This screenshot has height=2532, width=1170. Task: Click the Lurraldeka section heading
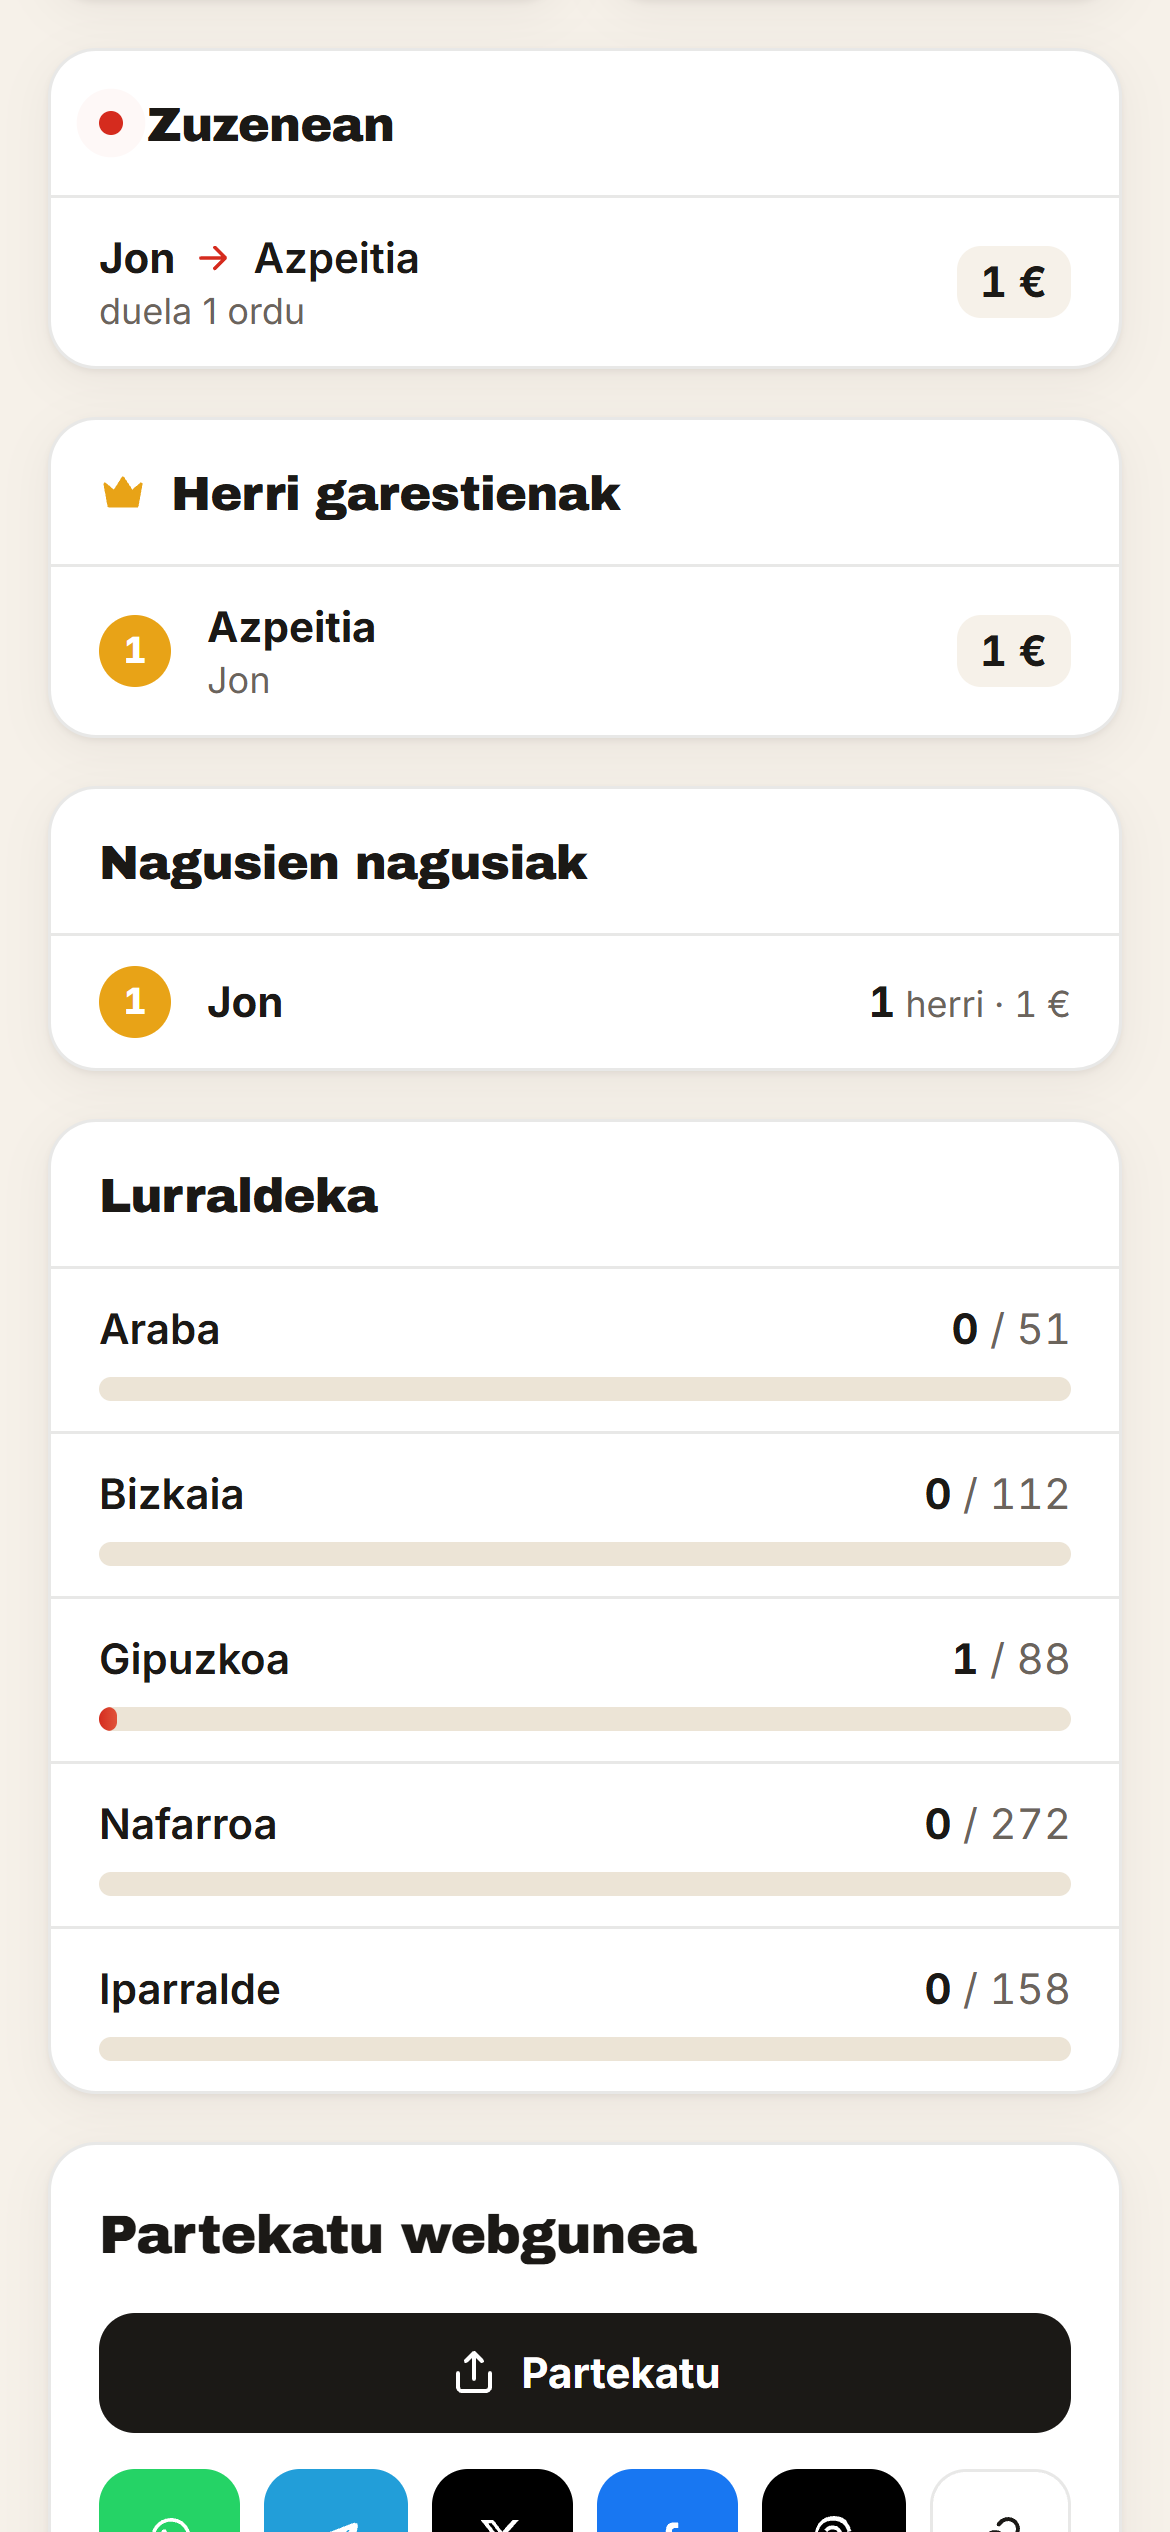(x=239, y=1196)
